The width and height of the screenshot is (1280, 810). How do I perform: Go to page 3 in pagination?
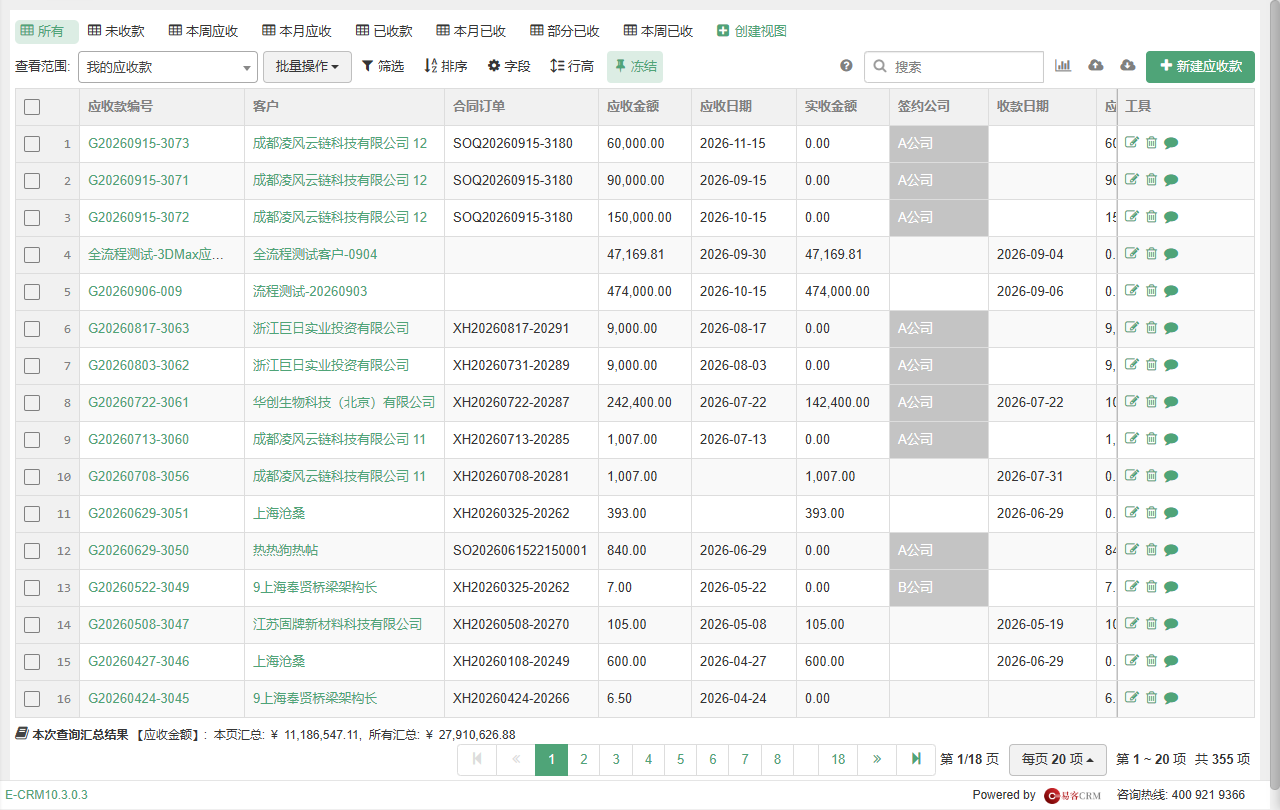click(x=616, y=760)
